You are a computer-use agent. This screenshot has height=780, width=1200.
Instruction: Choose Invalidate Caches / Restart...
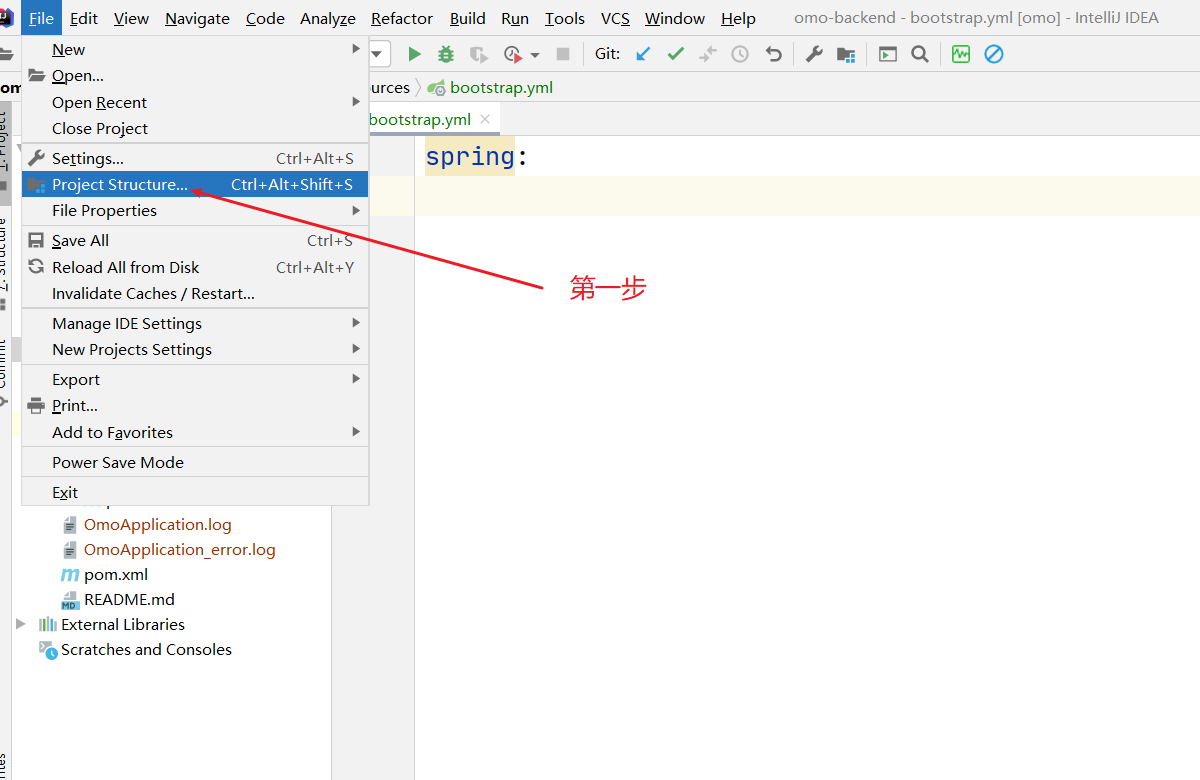click(x=195, y=293)
